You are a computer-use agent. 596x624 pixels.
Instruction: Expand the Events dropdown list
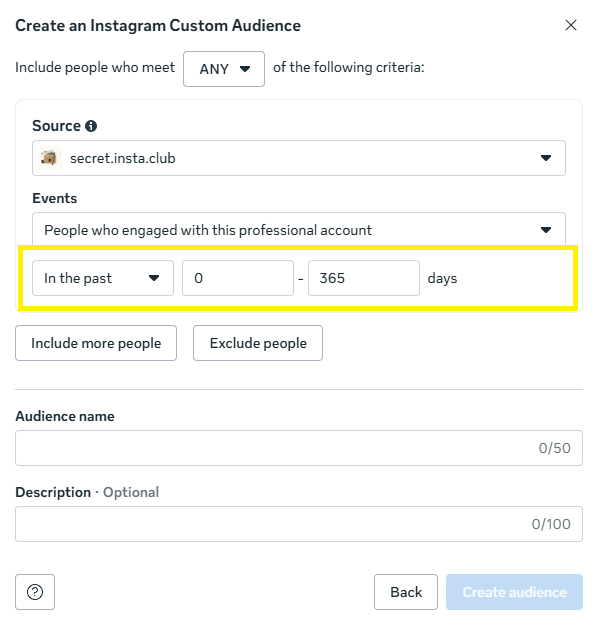298,230
